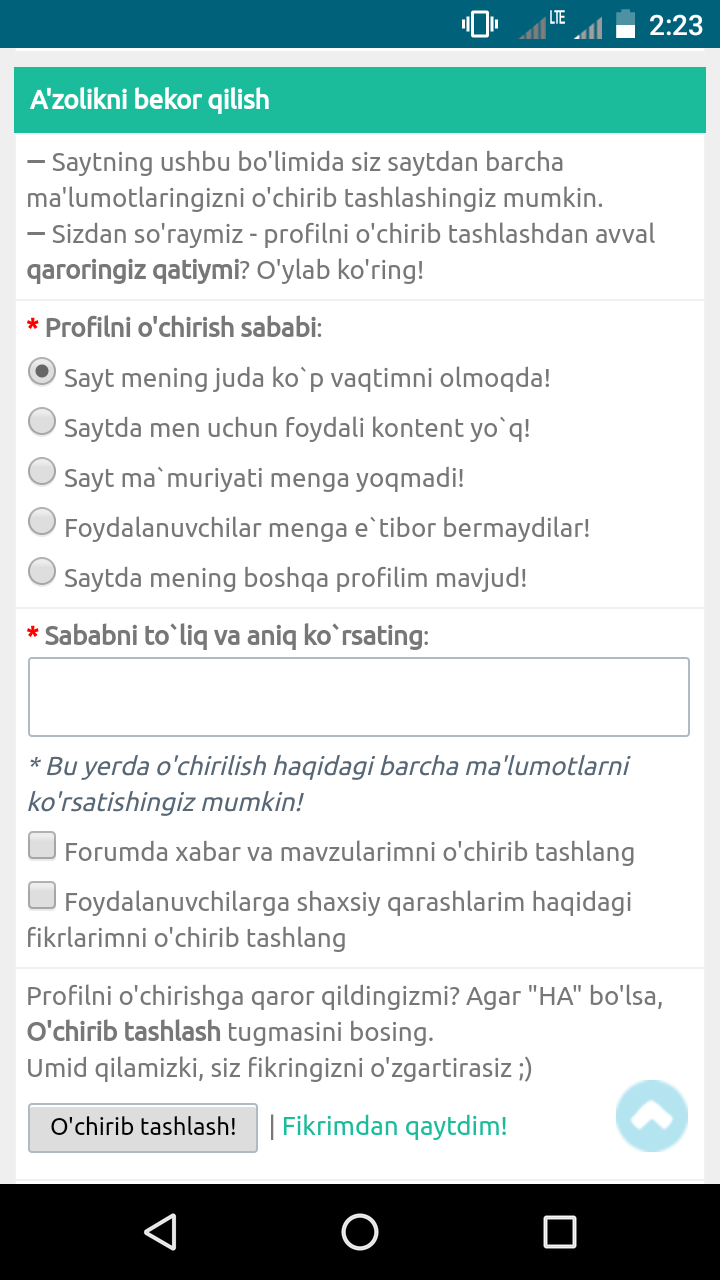Viewport: 720px width, 1280px height.
Task: Tap the vibrate mode status icon
Action: pyautogui.click(x=479, y=24)
